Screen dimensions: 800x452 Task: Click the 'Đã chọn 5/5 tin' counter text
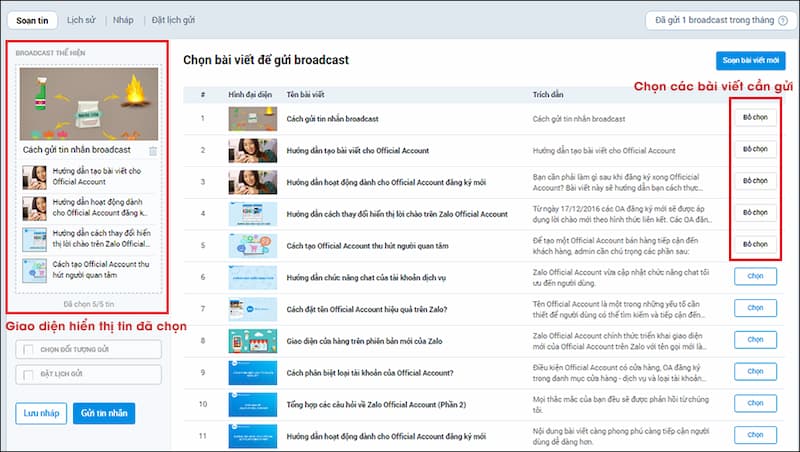click(89, 304)
